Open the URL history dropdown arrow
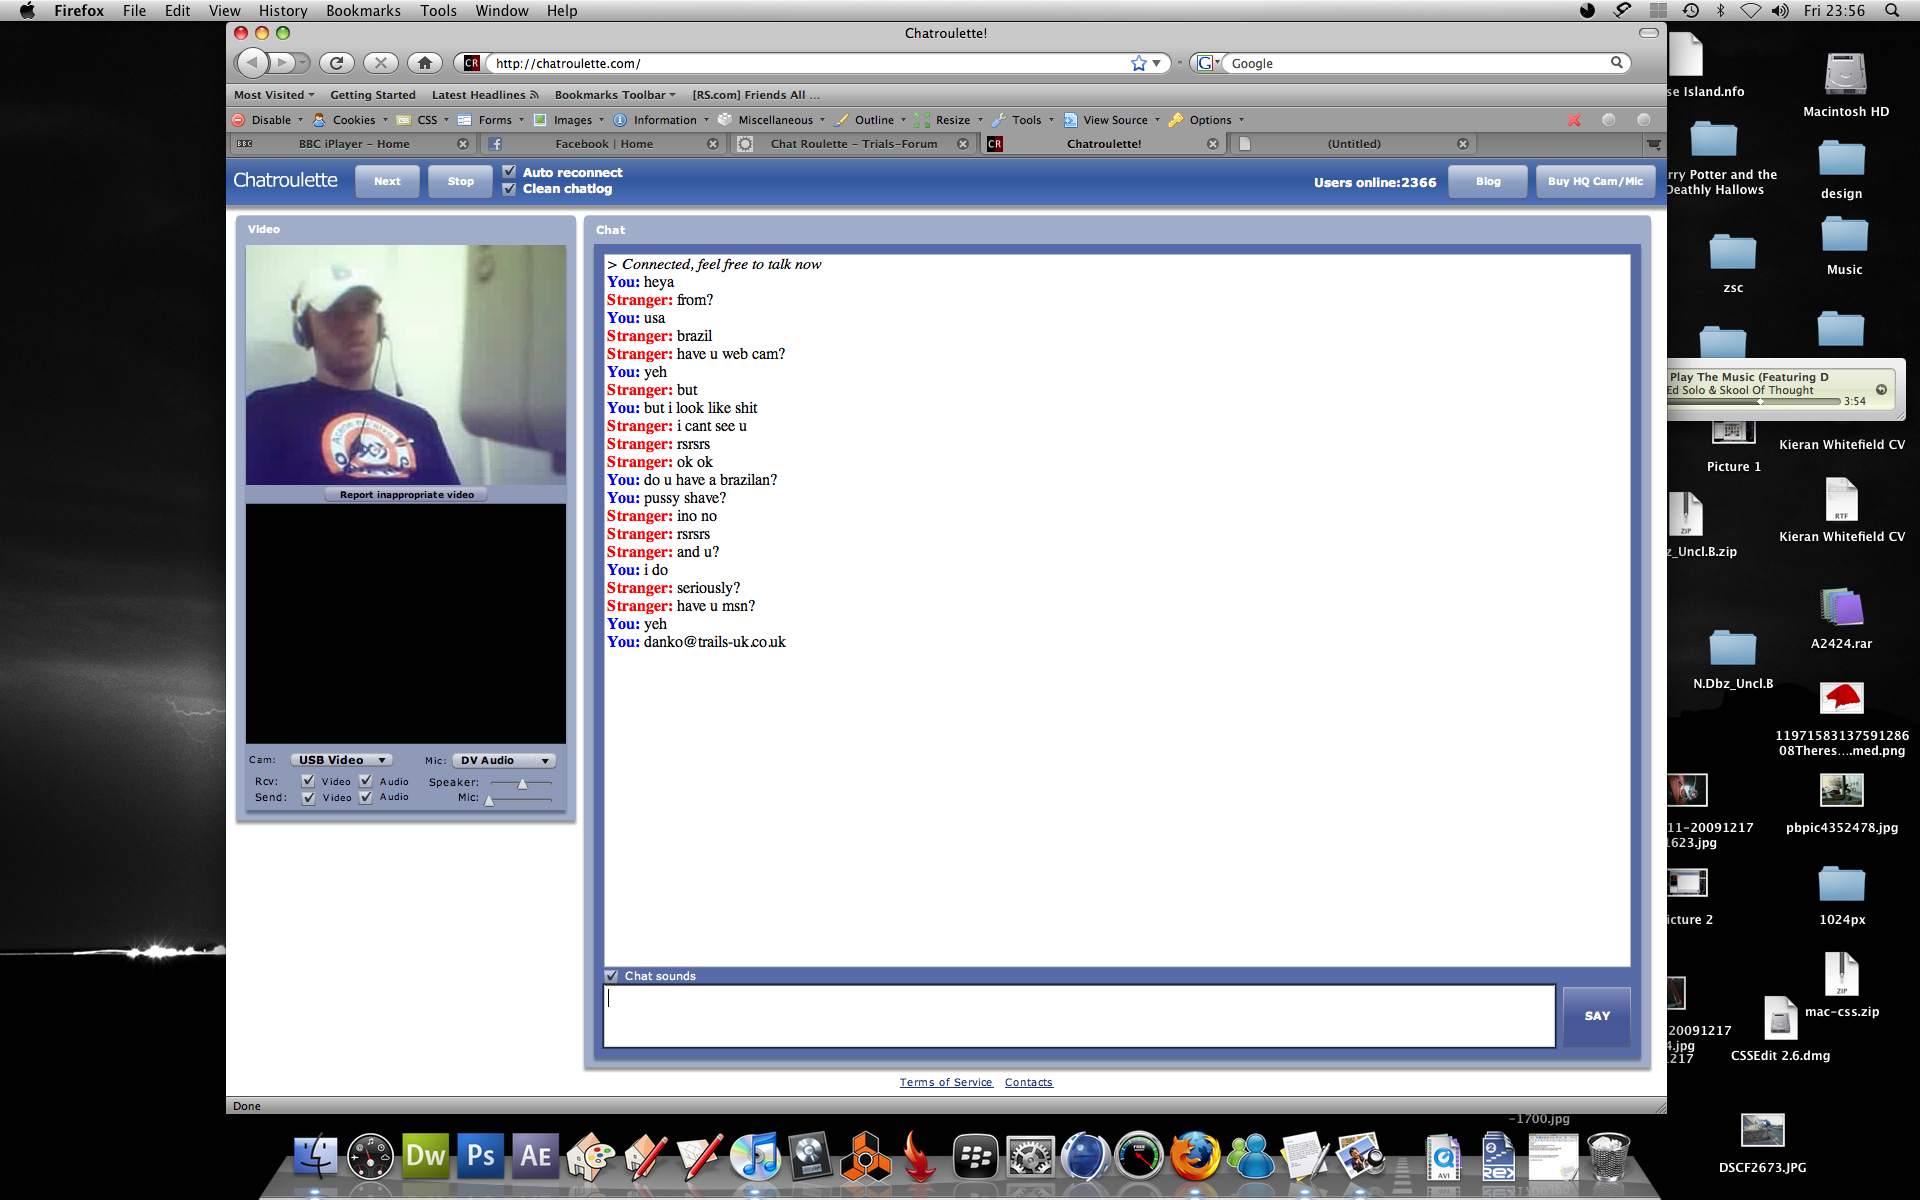The width and height of the screenshot is (1920, 1200). pos(1156,63)
